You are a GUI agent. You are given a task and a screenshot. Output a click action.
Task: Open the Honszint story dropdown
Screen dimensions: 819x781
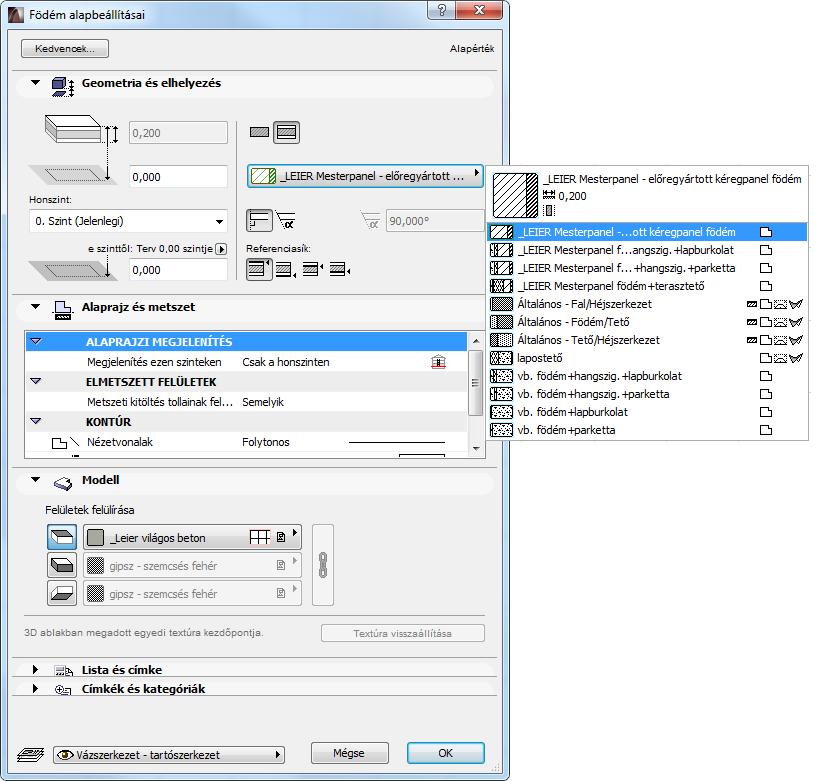pyautogui.click(x=128, y=221)
